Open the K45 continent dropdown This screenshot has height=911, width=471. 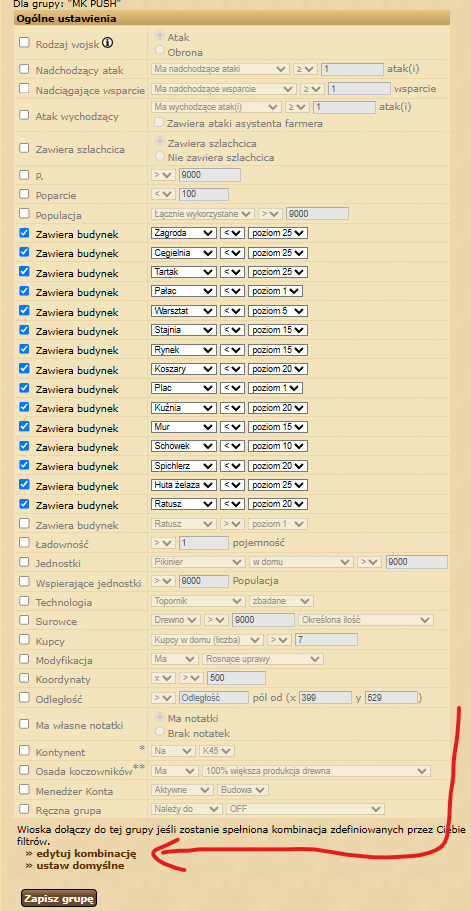pyautogui.click(x=217, y=751)
